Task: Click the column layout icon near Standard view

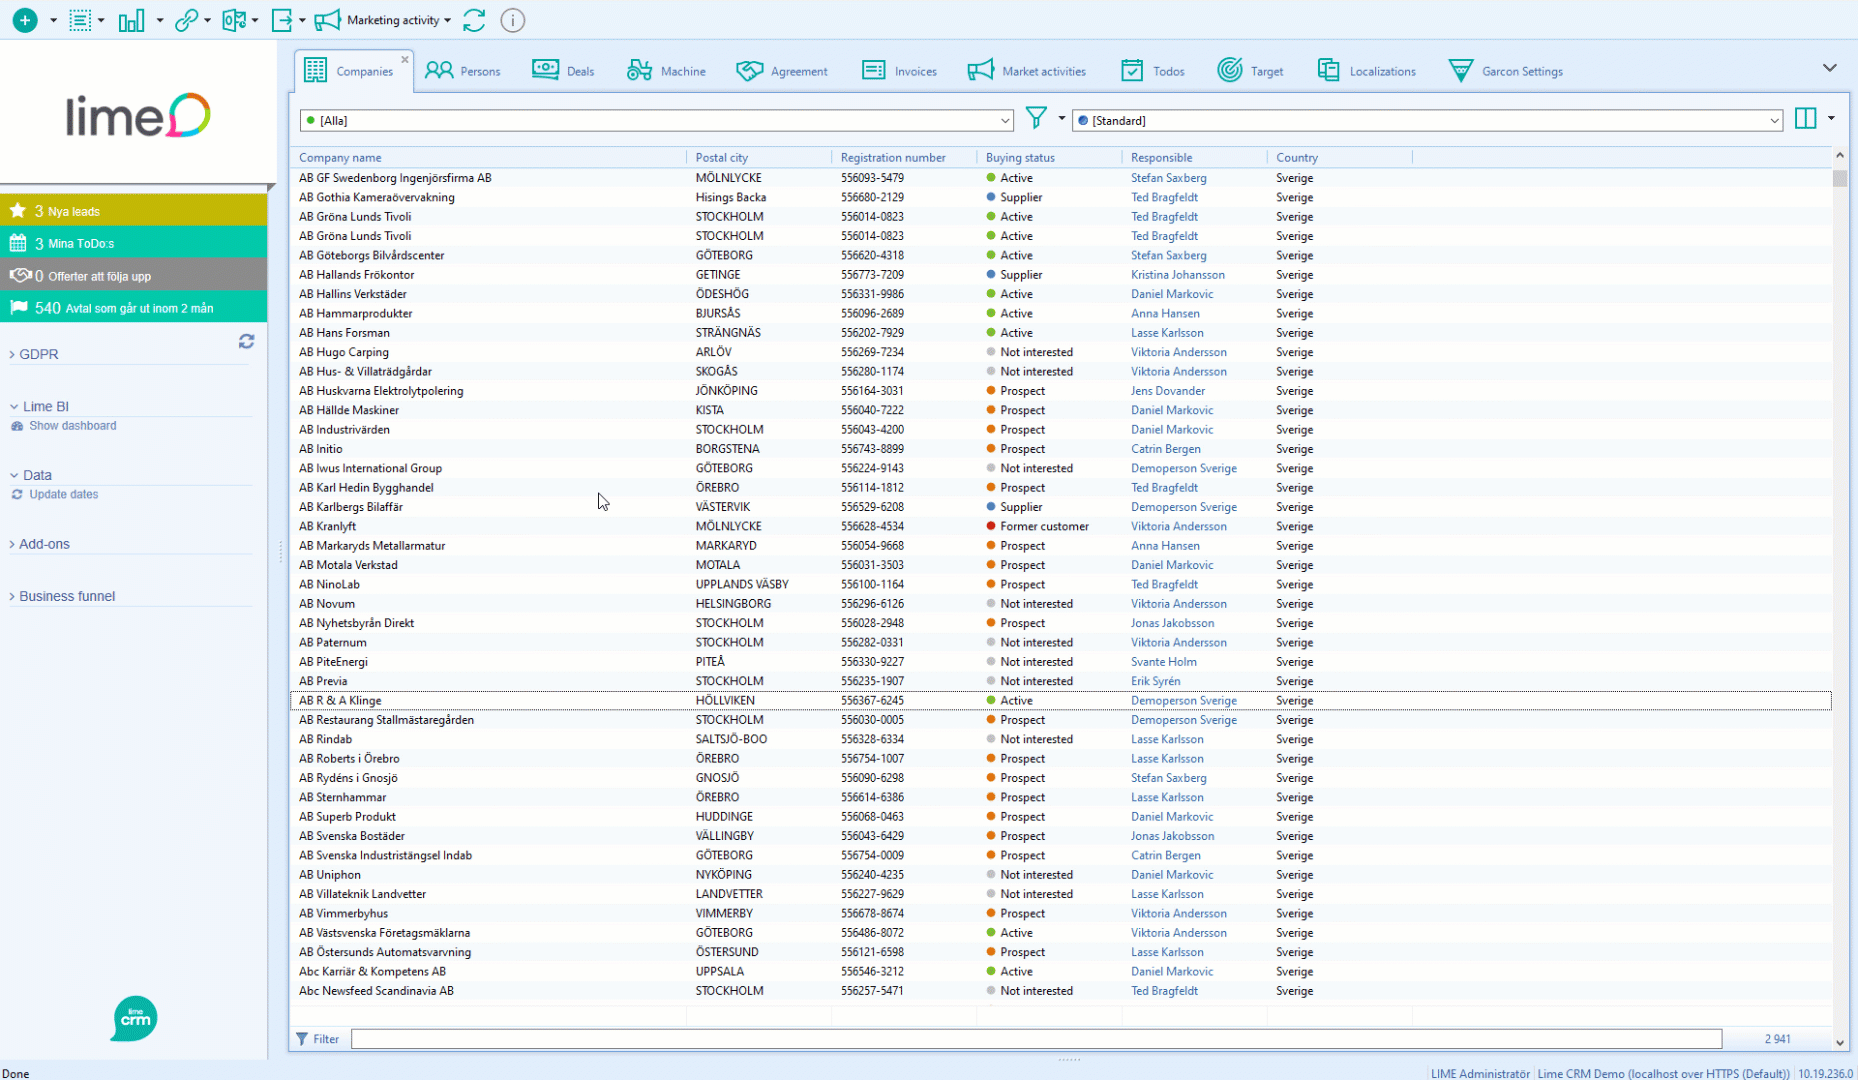Action: [1807, 118]
